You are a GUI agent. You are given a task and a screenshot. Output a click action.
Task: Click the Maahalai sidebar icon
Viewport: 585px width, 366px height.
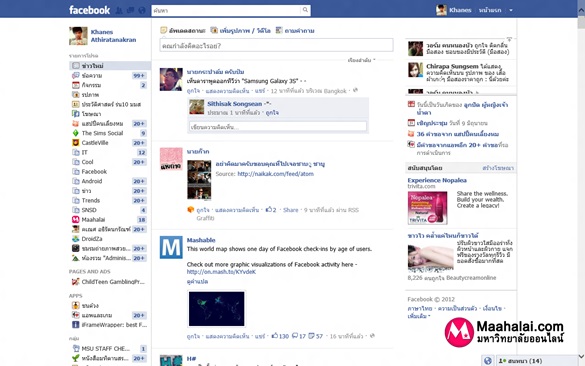(x=76, y=220)
